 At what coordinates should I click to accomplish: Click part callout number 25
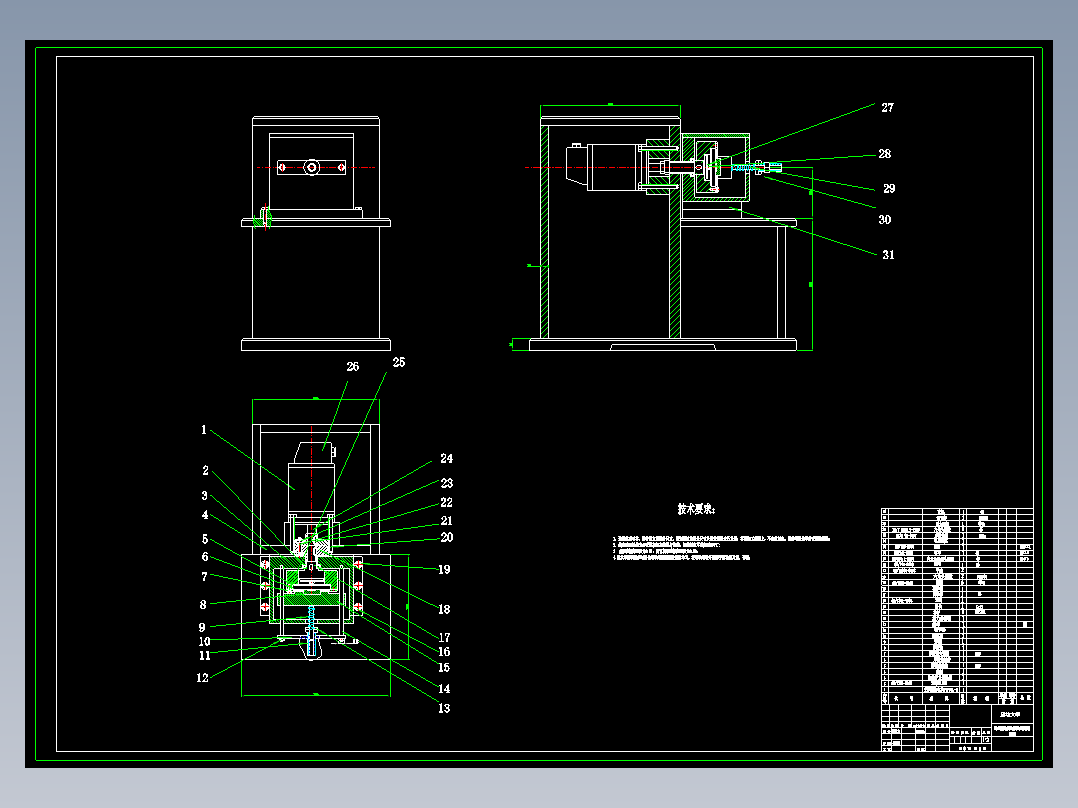pos(399,362)
